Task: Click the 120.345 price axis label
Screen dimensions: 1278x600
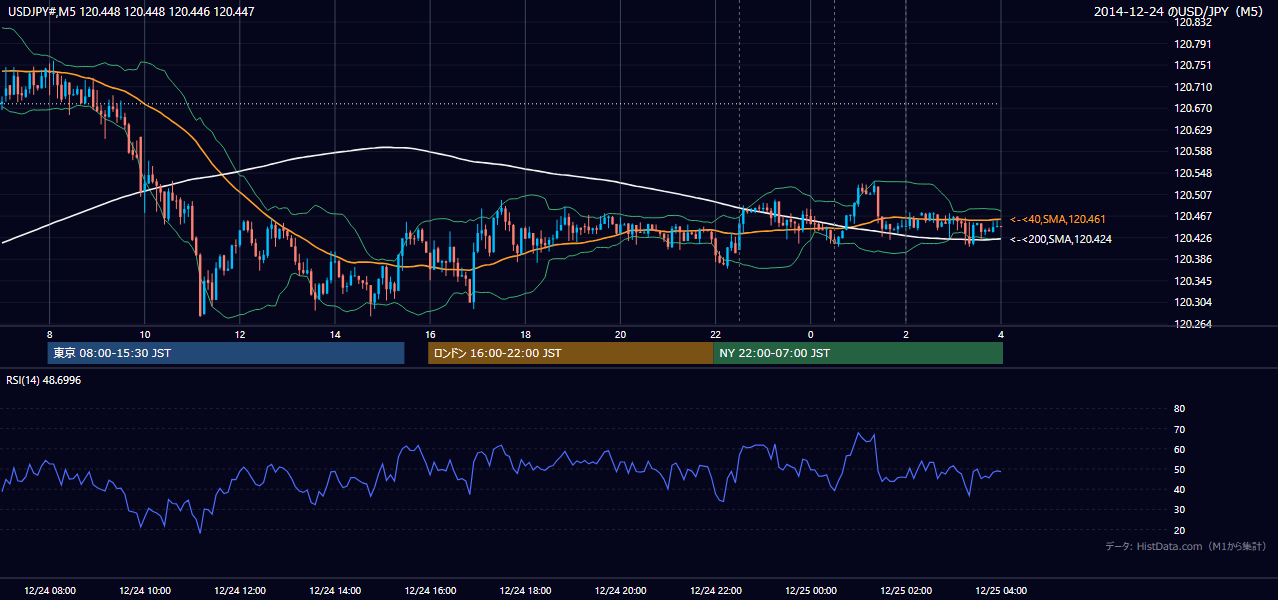Action: 1193,281
